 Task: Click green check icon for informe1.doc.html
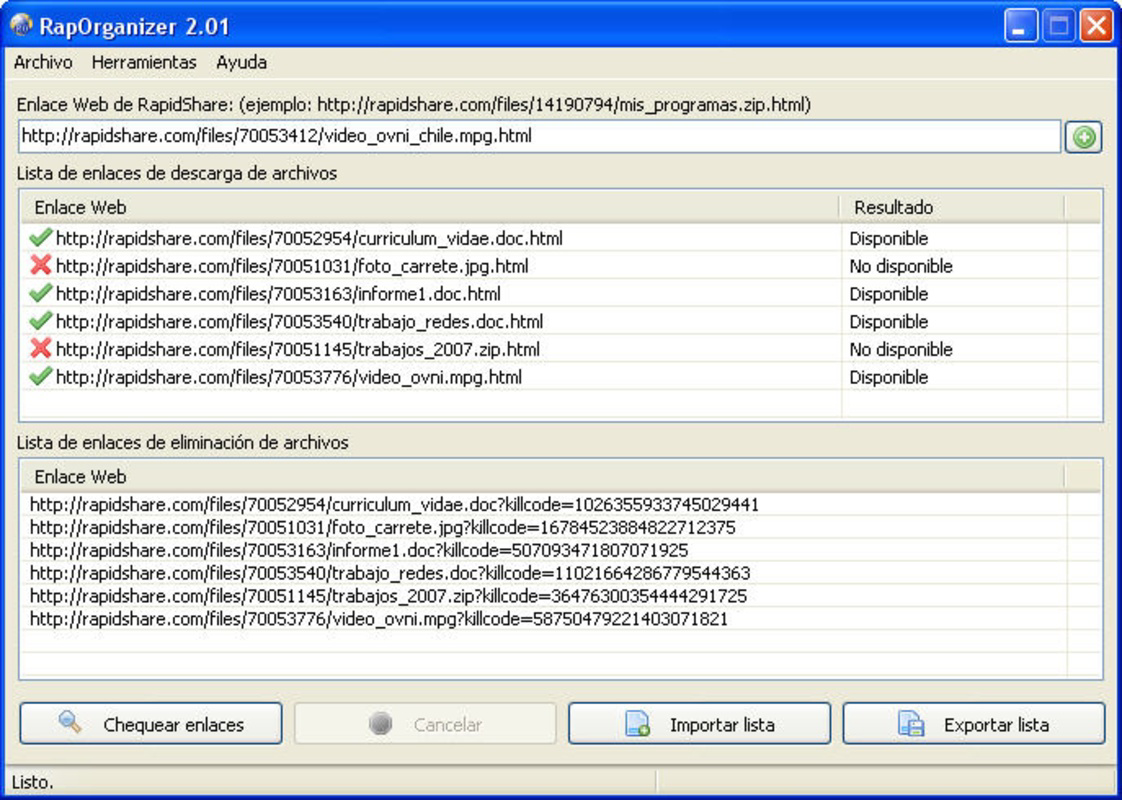(41, 293)
